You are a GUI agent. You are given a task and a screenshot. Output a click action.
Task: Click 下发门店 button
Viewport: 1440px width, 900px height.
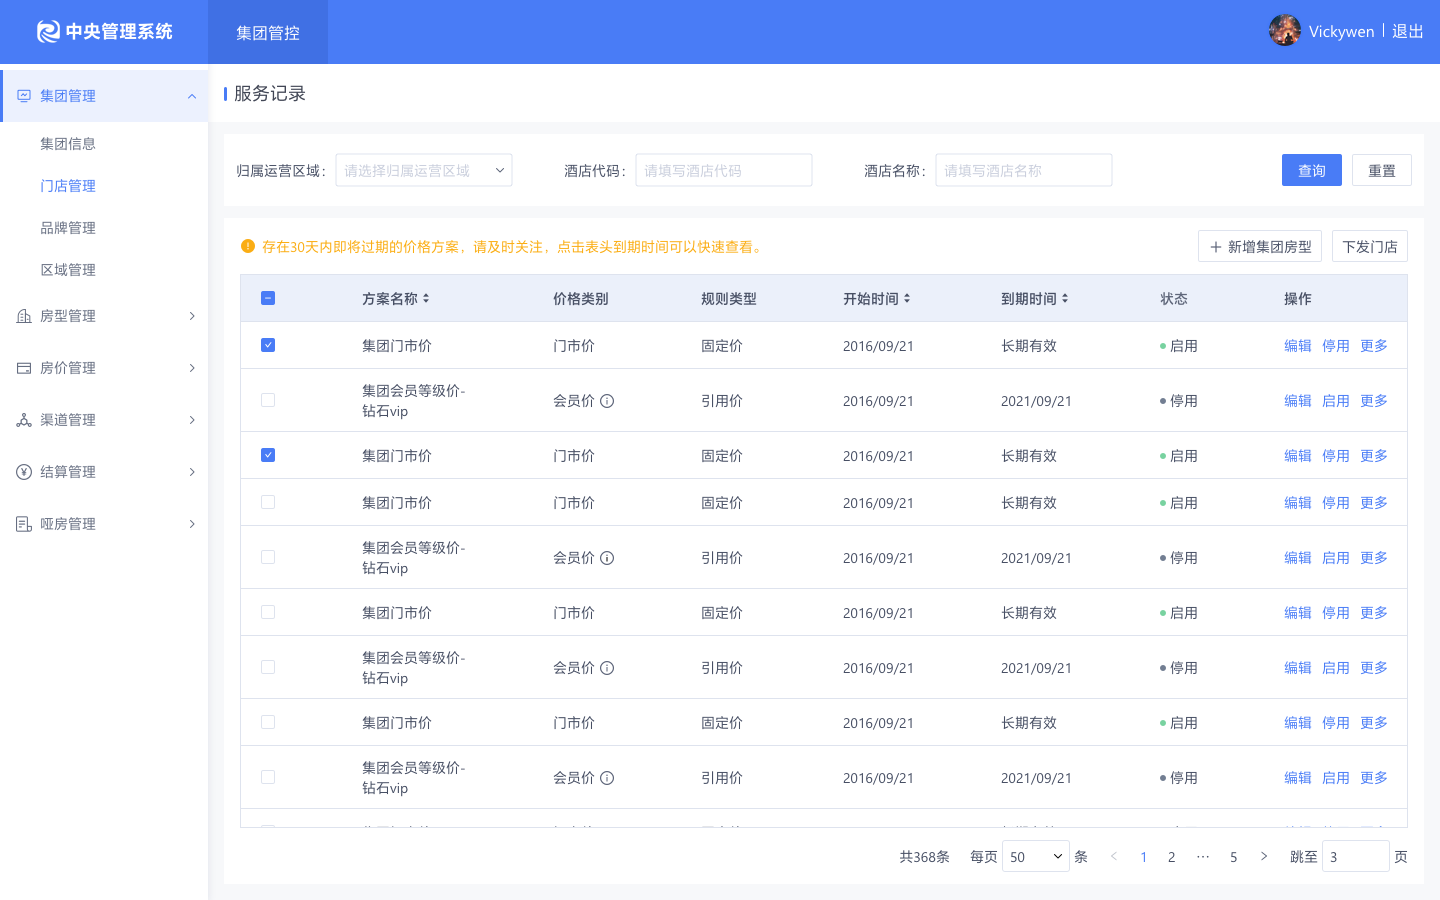[x=1370, y=246]
